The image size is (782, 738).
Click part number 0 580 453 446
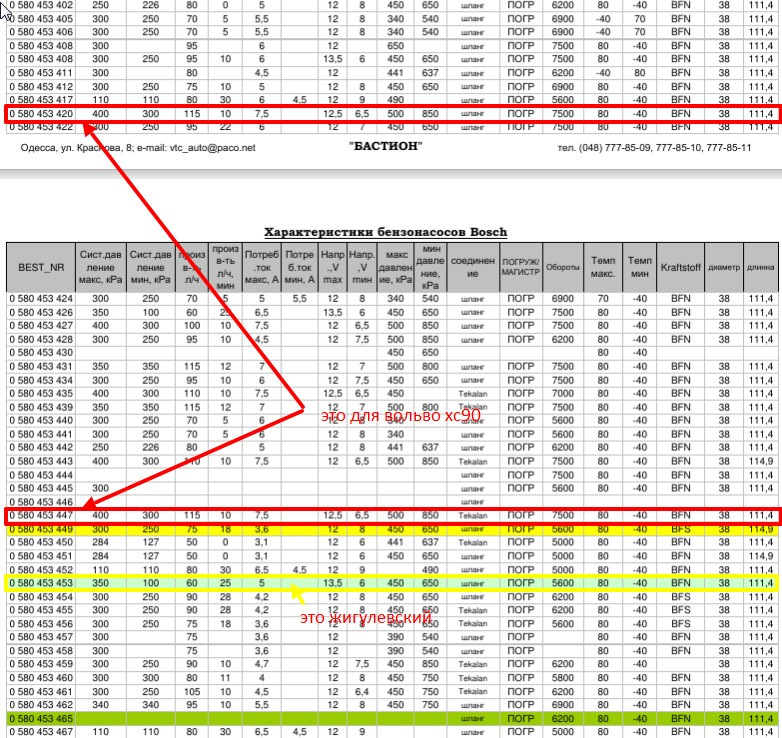41,502
